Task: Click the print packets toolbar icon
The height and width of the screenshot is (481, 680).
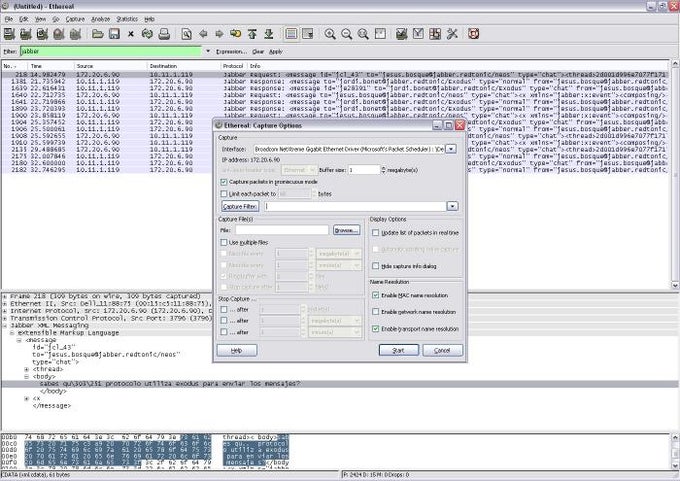Action: (164, 34)
